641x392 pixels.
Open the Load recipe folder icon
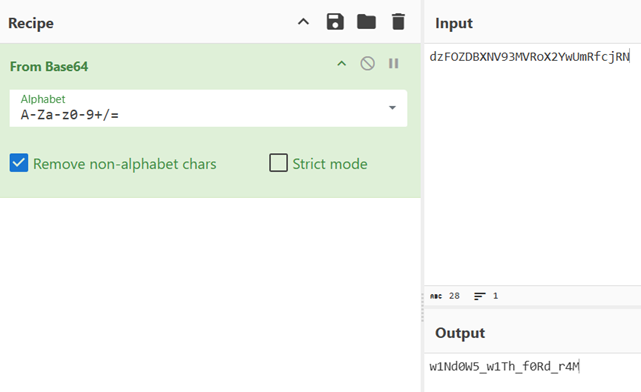coord(366,22)
